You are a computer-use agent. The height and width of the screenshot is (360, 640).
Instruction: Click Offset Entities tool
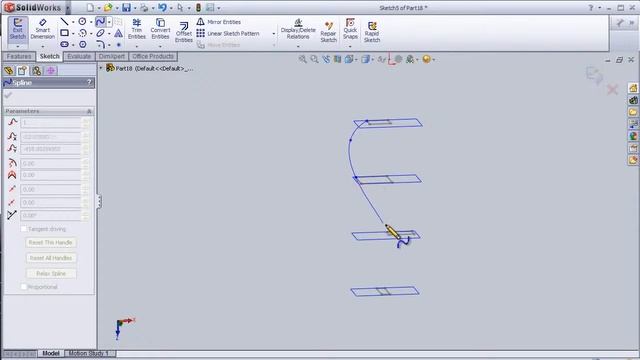pos(184,32)
